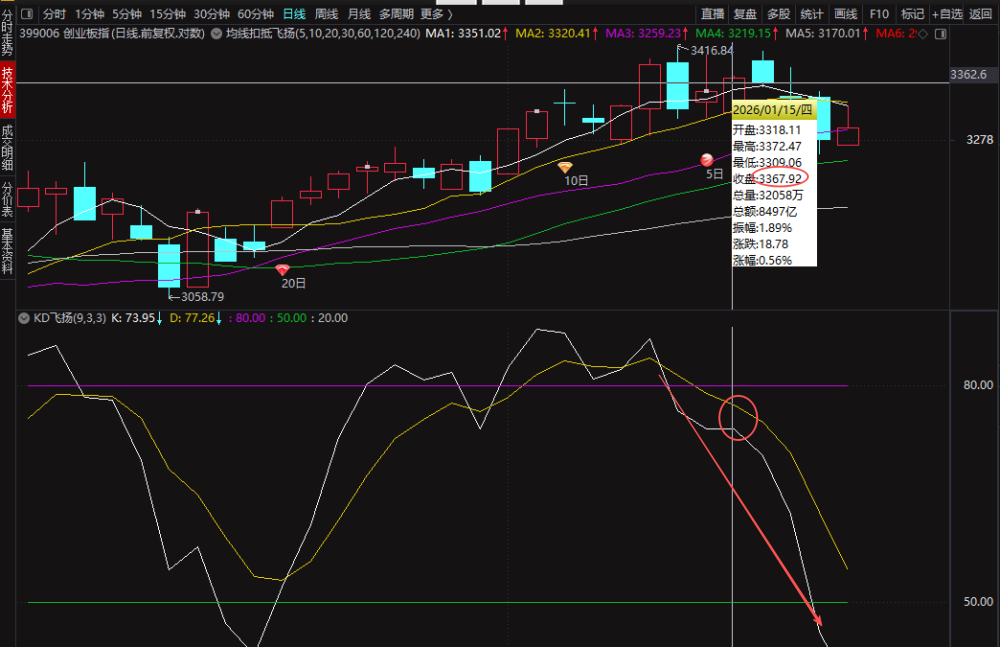This screenshot has height=647, width=1000.
Task: Open 成交明细 sidebar tab
Action: point(7,148)
